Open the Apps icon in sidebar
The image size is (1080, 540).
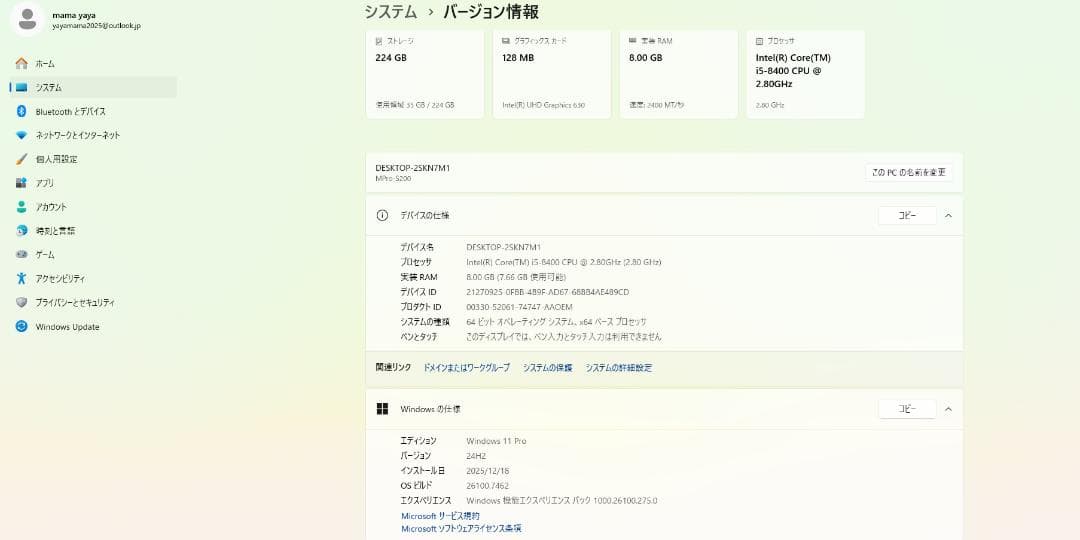(21, 183)
